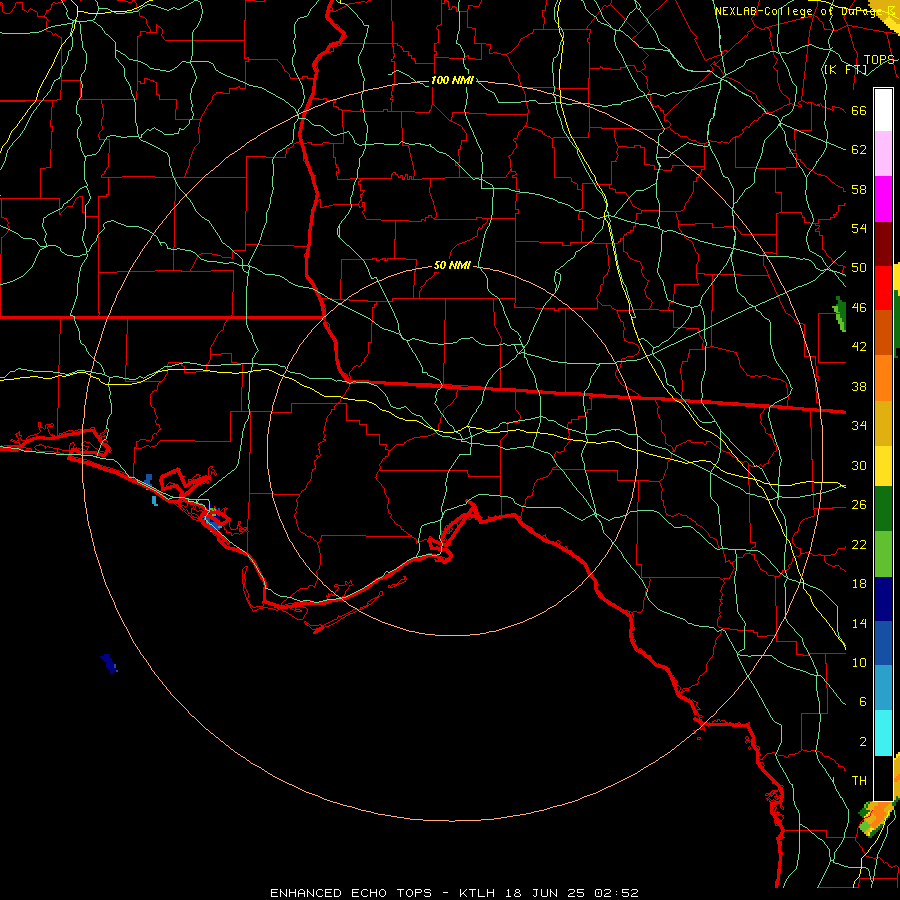
Task: Click the legend value '18'
Action: [859, 584]
